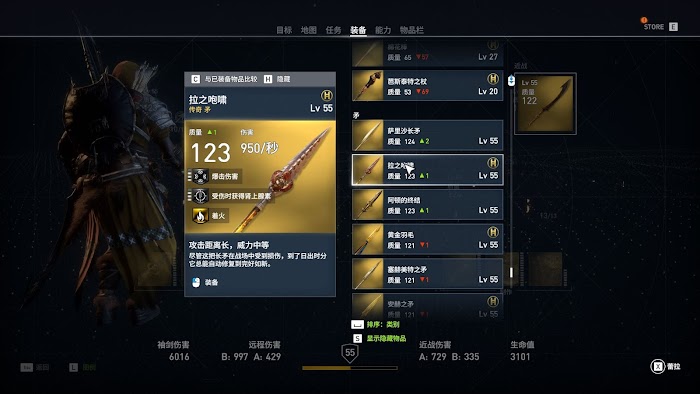
Task: Select the 萨里沙长矛 spear item
Action: click(427, 135)
